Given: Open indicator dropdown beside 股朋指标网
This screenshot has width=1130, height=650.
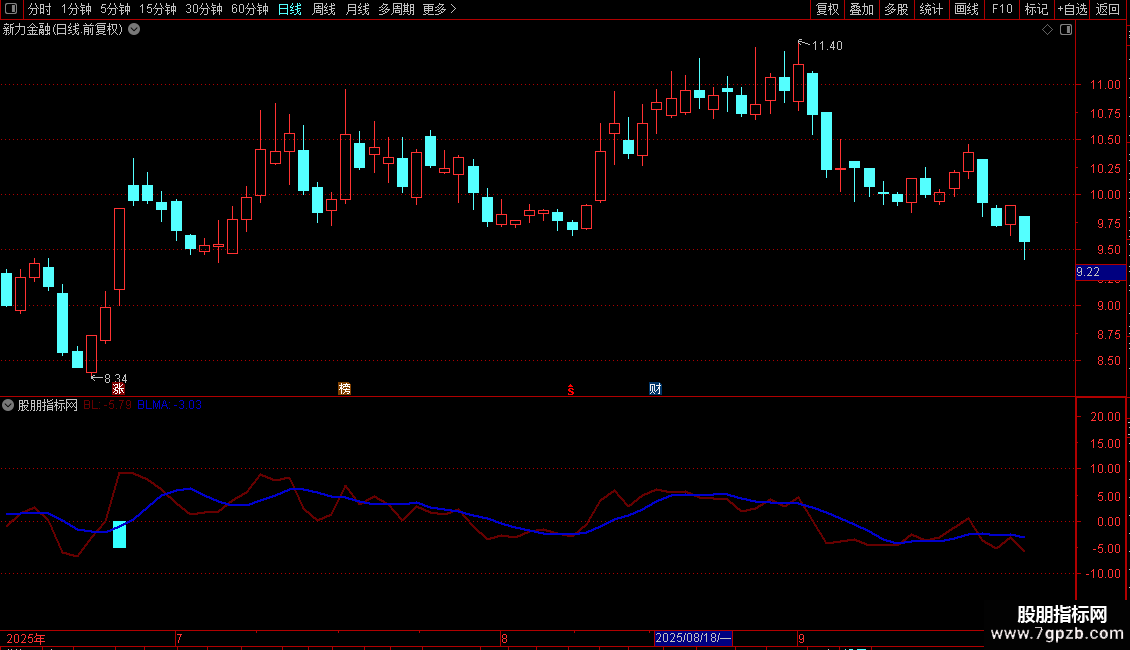Looking at the screenshot, I should click(x=8, y=405).
